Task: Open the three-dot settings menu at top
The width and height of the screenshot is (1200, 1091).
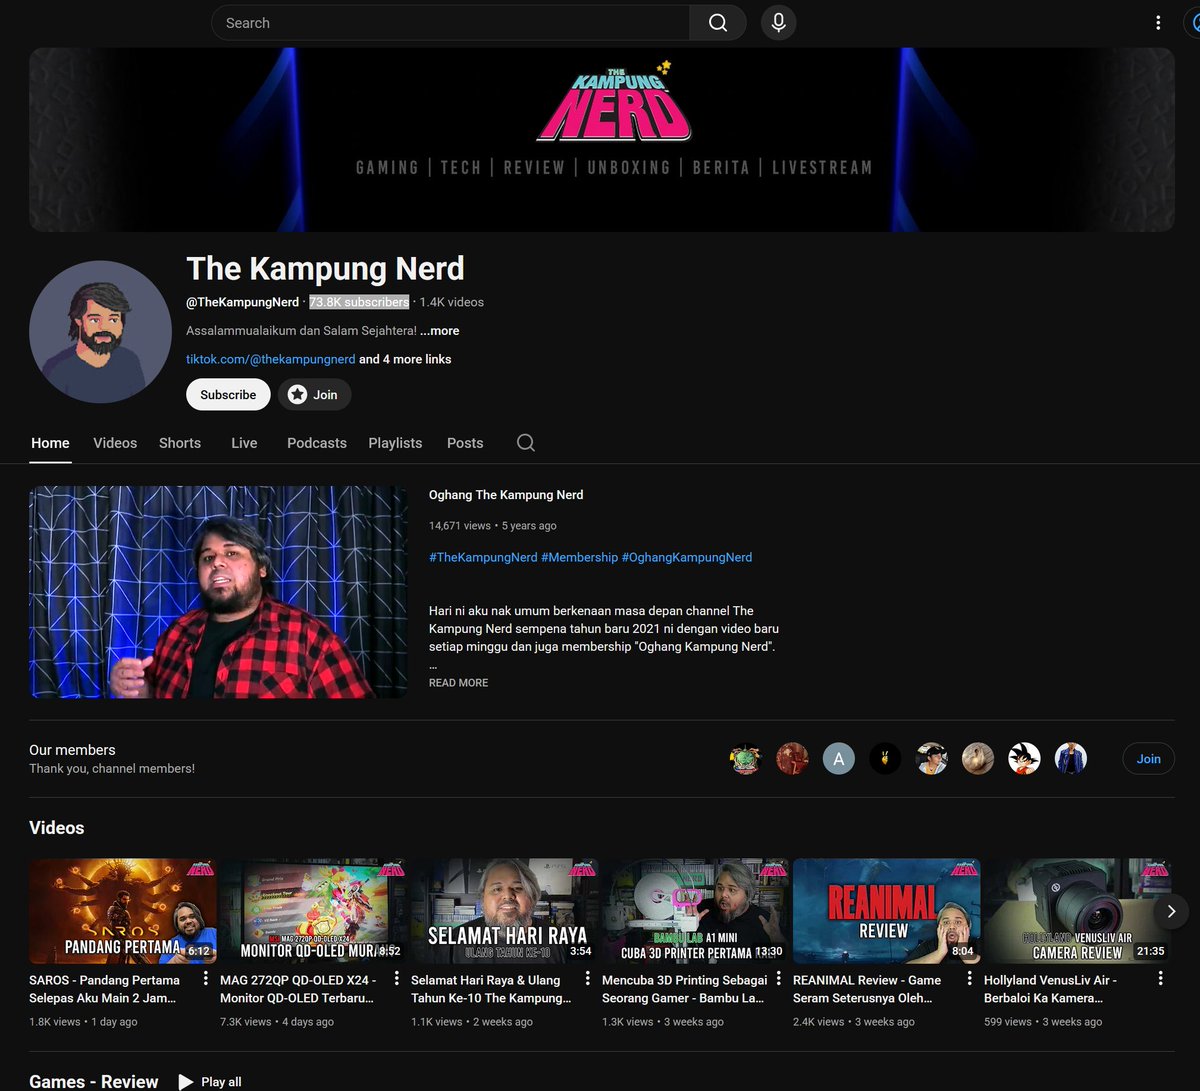Action: pos(1158,23)
